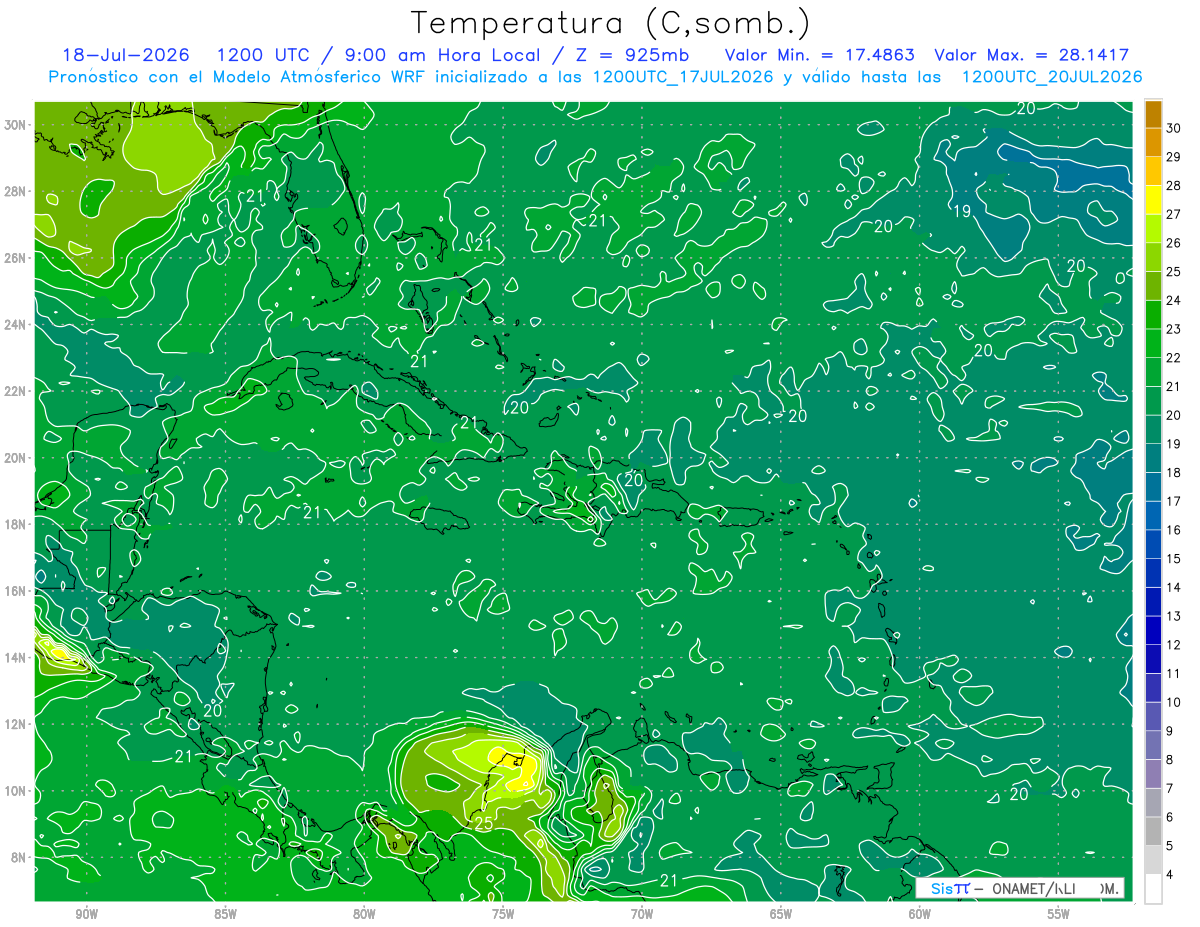Click the longitude axis label 90W
Screen dimensions: 1200x927
pos(86,914)
